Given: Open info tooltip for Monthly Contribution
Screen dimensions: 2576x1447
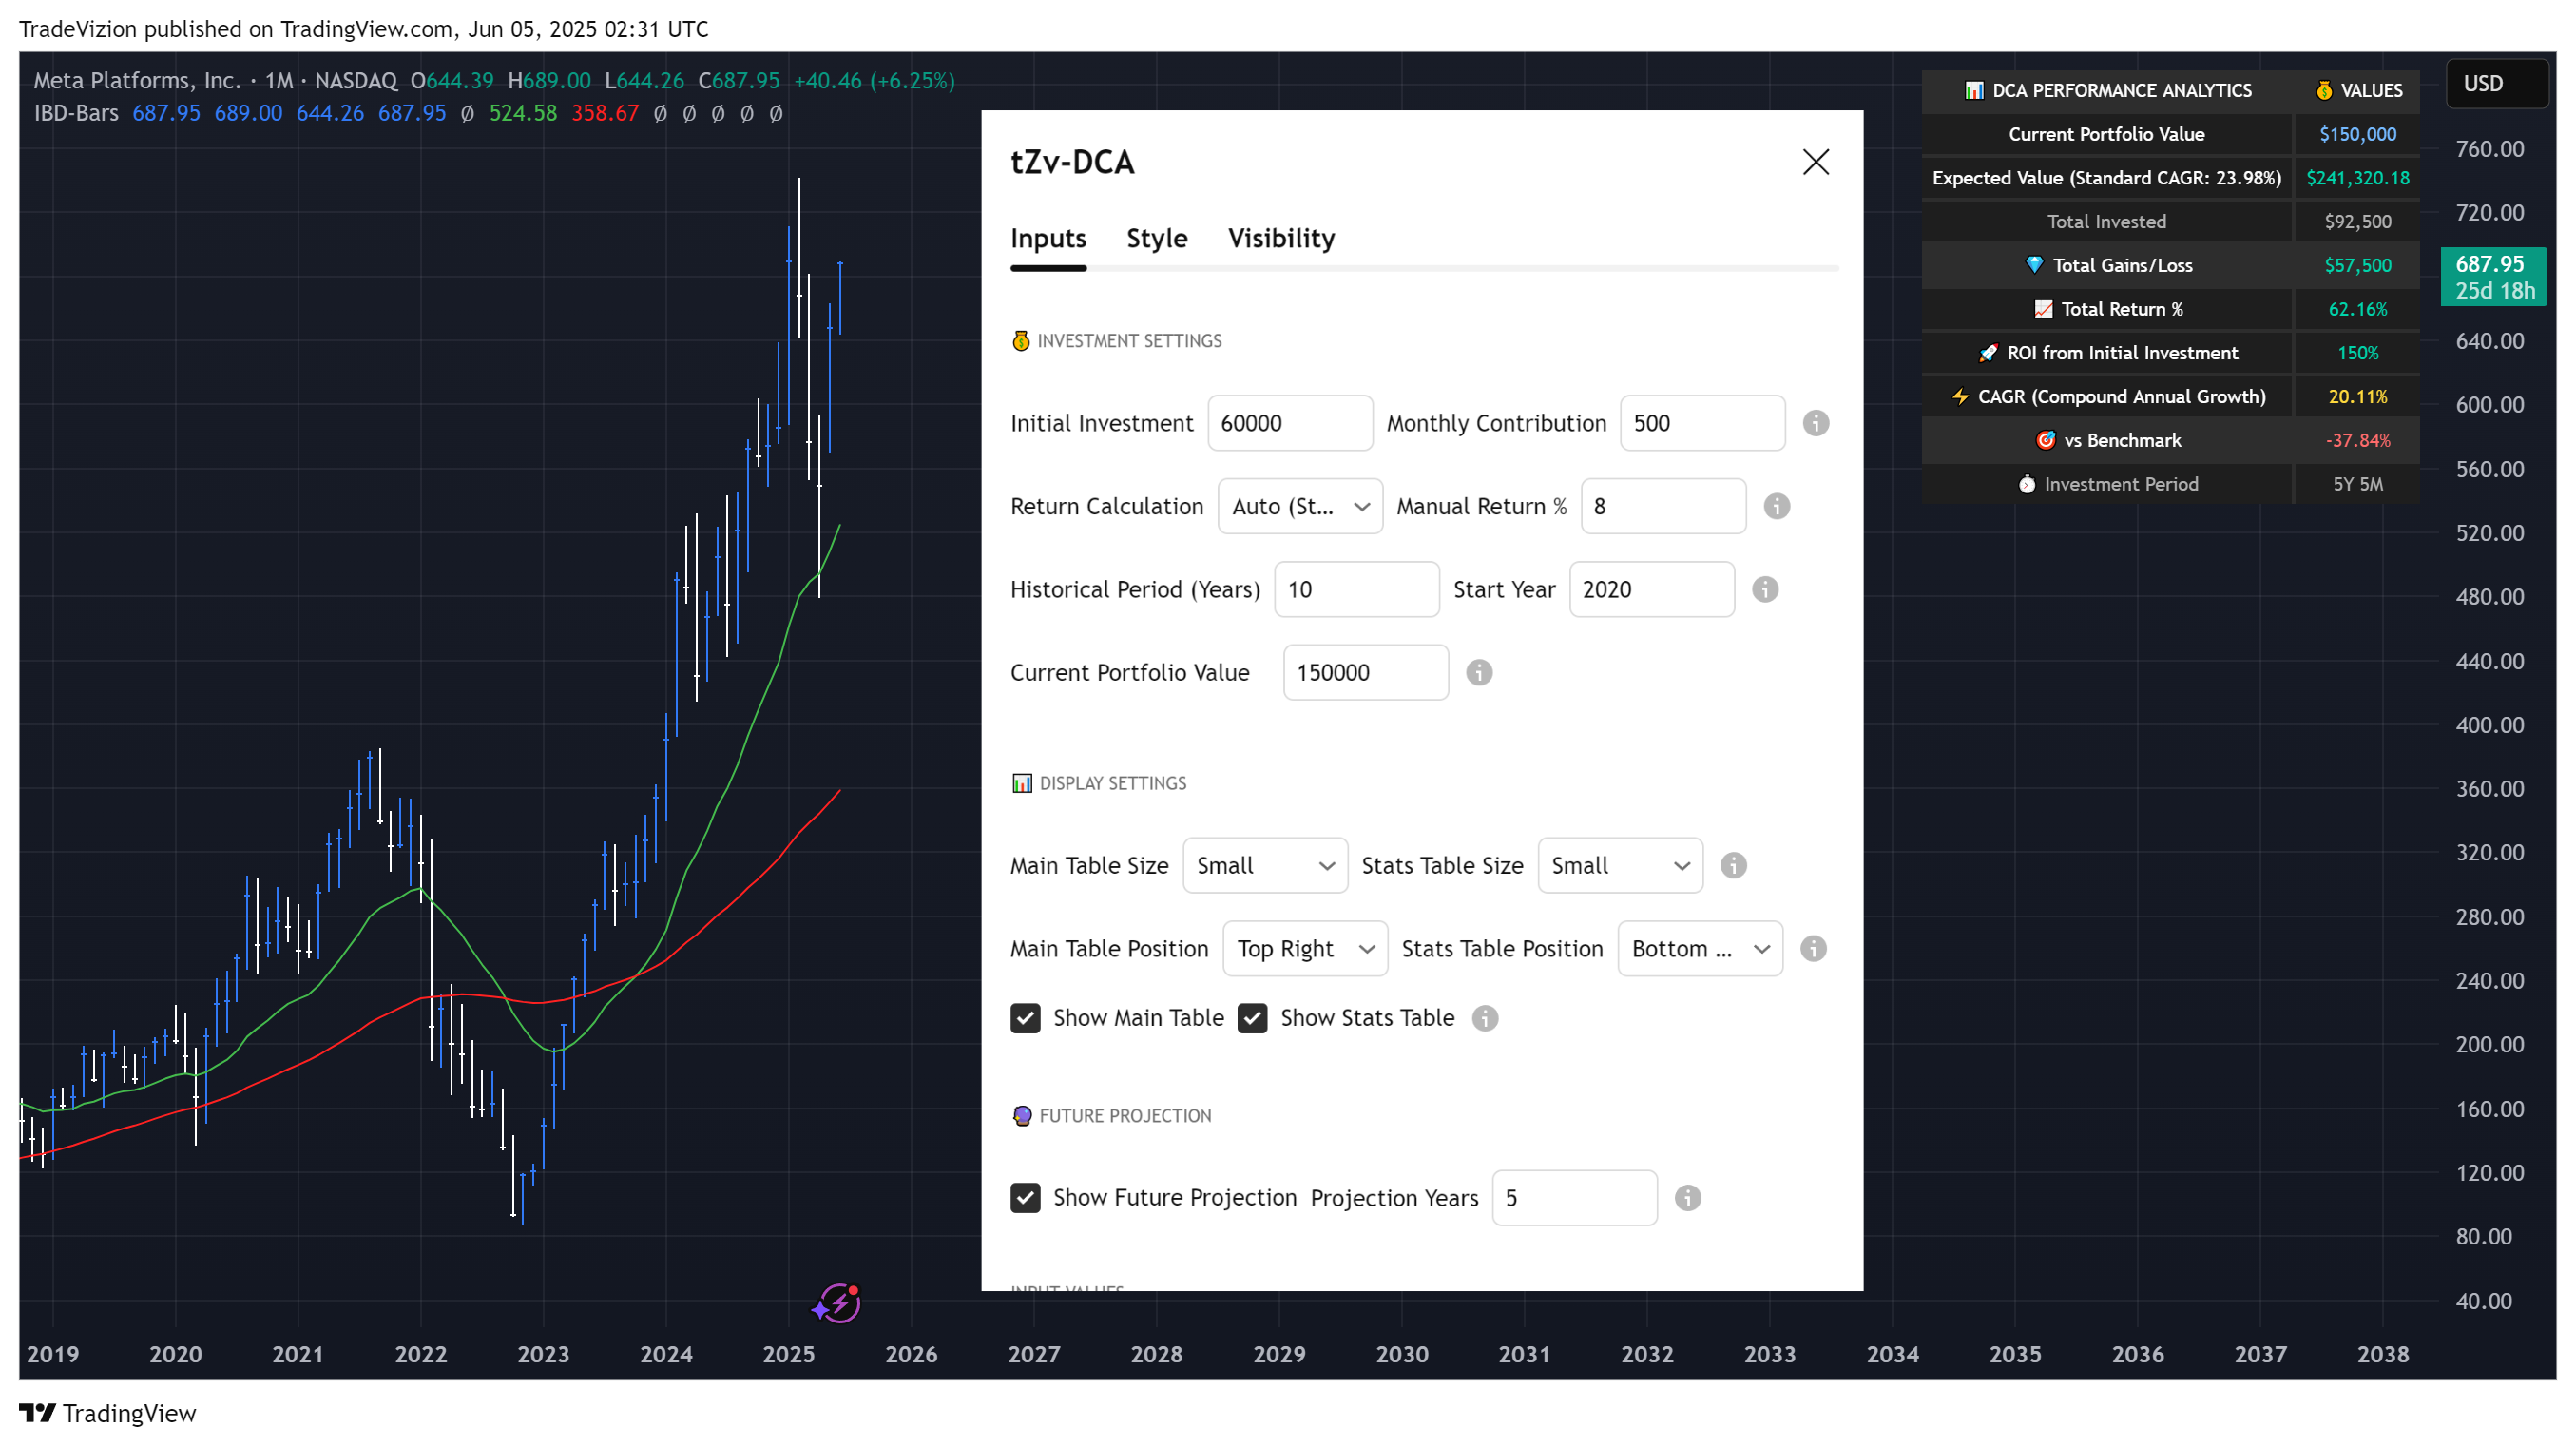Looking at the screenshot, I should [1816, 423].
